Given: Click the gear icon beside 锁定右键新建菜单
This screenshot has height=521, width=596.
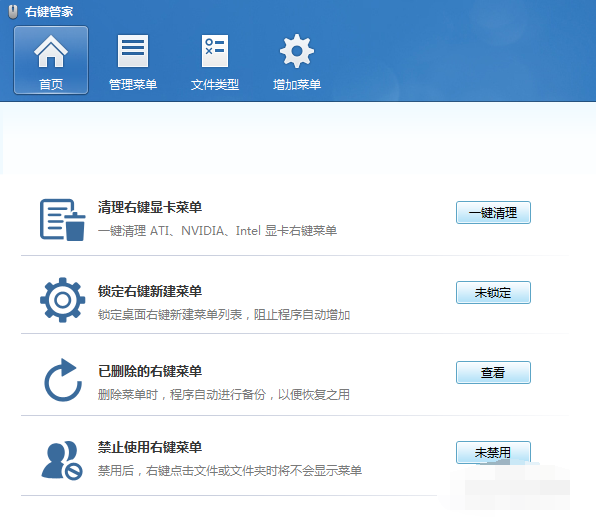Looking at the screenshot, I should click(63, 300).
